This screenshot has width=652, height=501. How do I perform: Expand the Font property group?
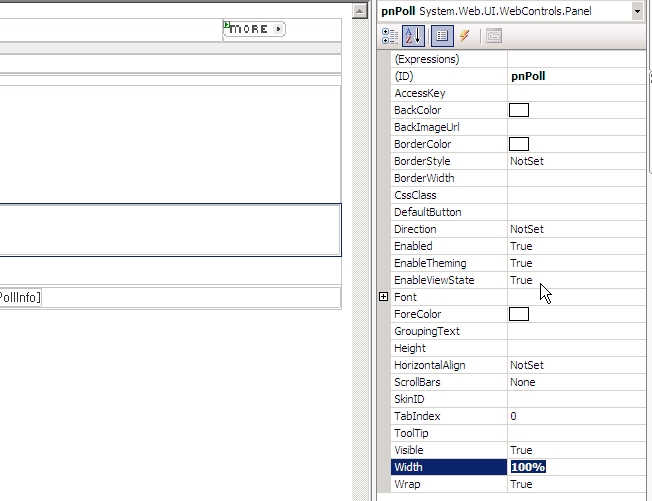(383, 296)
